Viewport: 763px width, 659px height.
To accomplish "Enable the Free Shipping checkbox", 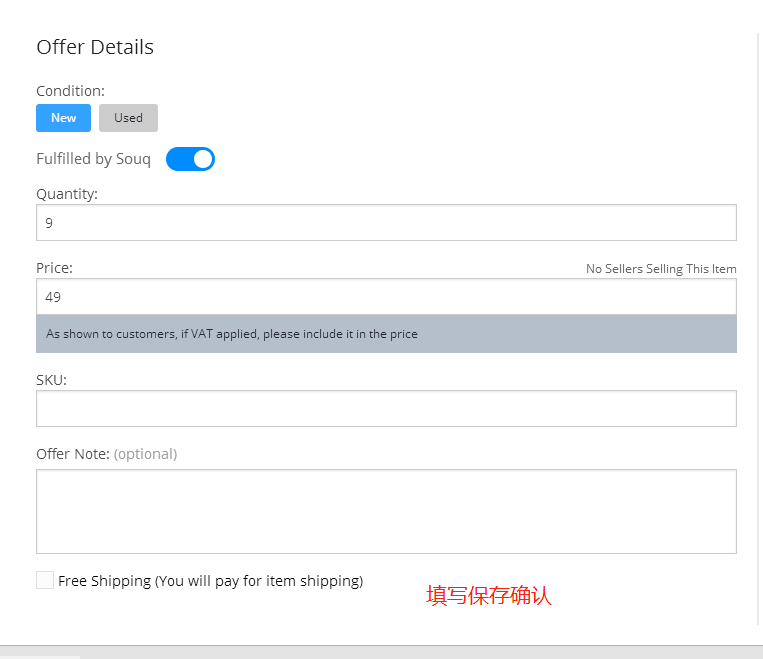I will 45,580.
